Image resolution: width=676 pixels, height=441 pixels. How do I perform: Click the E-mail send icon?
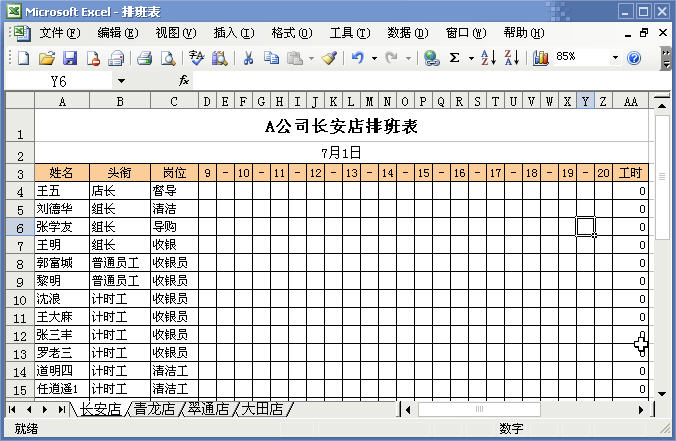tap(116, 58)
